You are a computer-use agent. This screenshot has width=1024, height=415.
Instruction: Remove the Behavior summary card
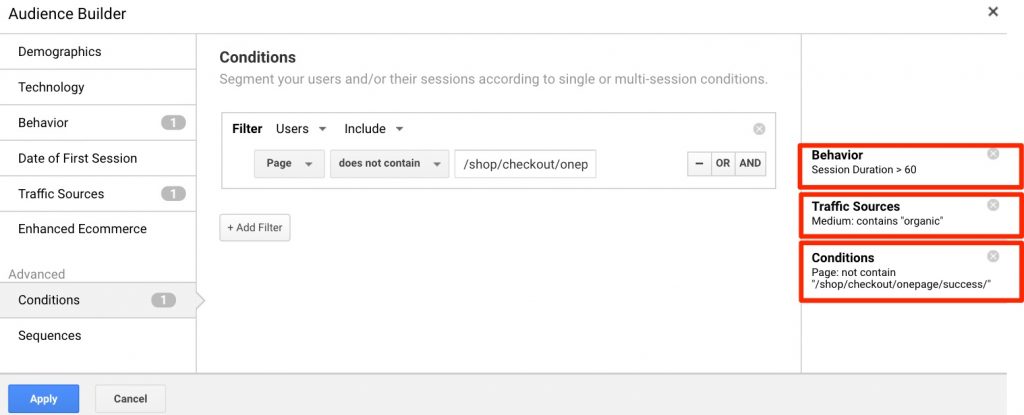click(993, 154)
